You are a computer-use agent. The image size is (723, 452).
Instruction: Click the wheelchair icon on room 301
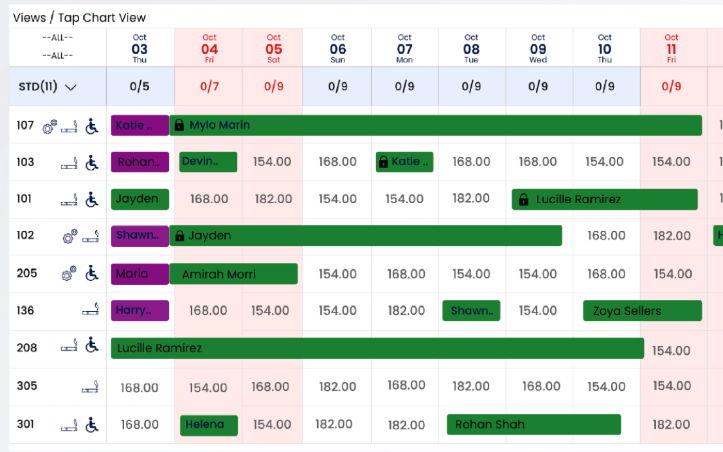pyautogui.click(x=92, y=425)
